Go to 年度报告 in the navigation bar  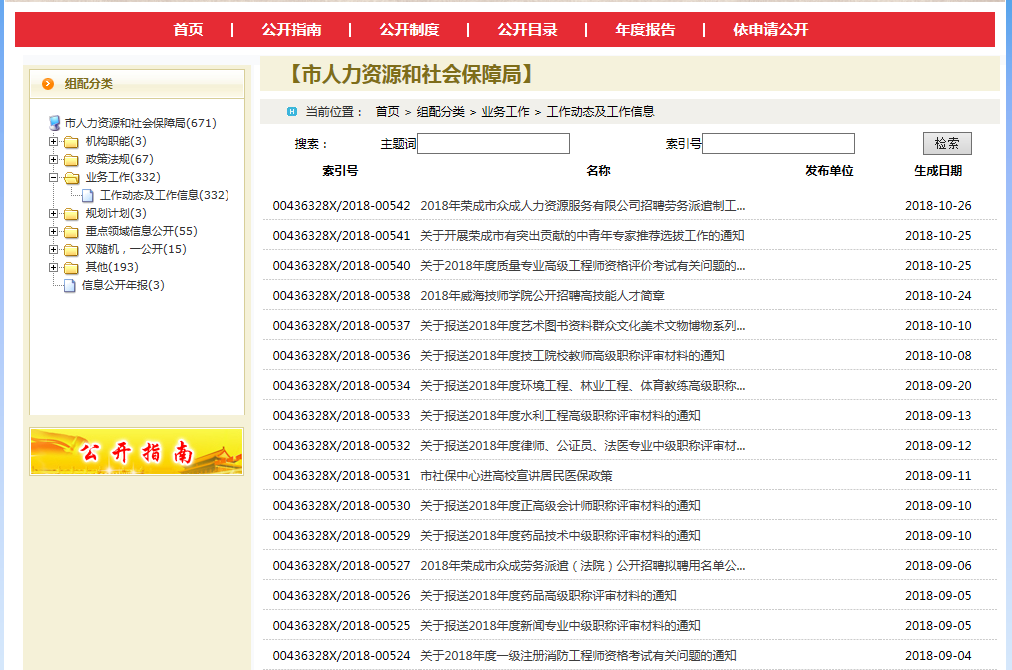[x=645, y=29]
